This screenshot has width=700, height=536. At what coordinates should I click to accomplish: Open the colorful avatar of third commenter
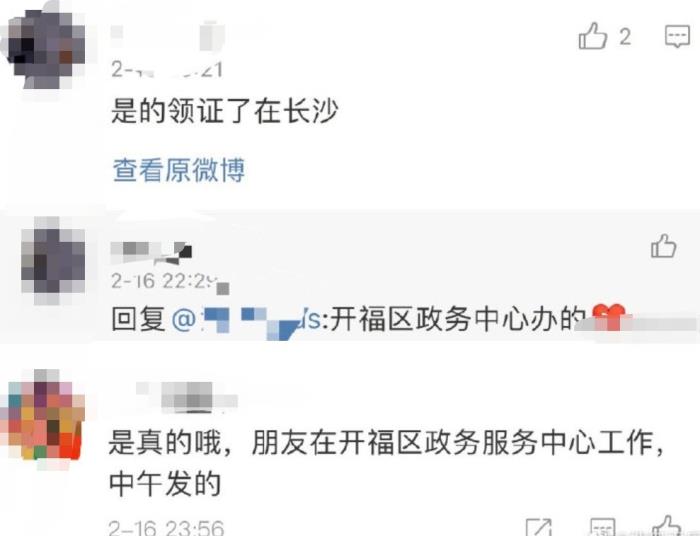point(43,416)
